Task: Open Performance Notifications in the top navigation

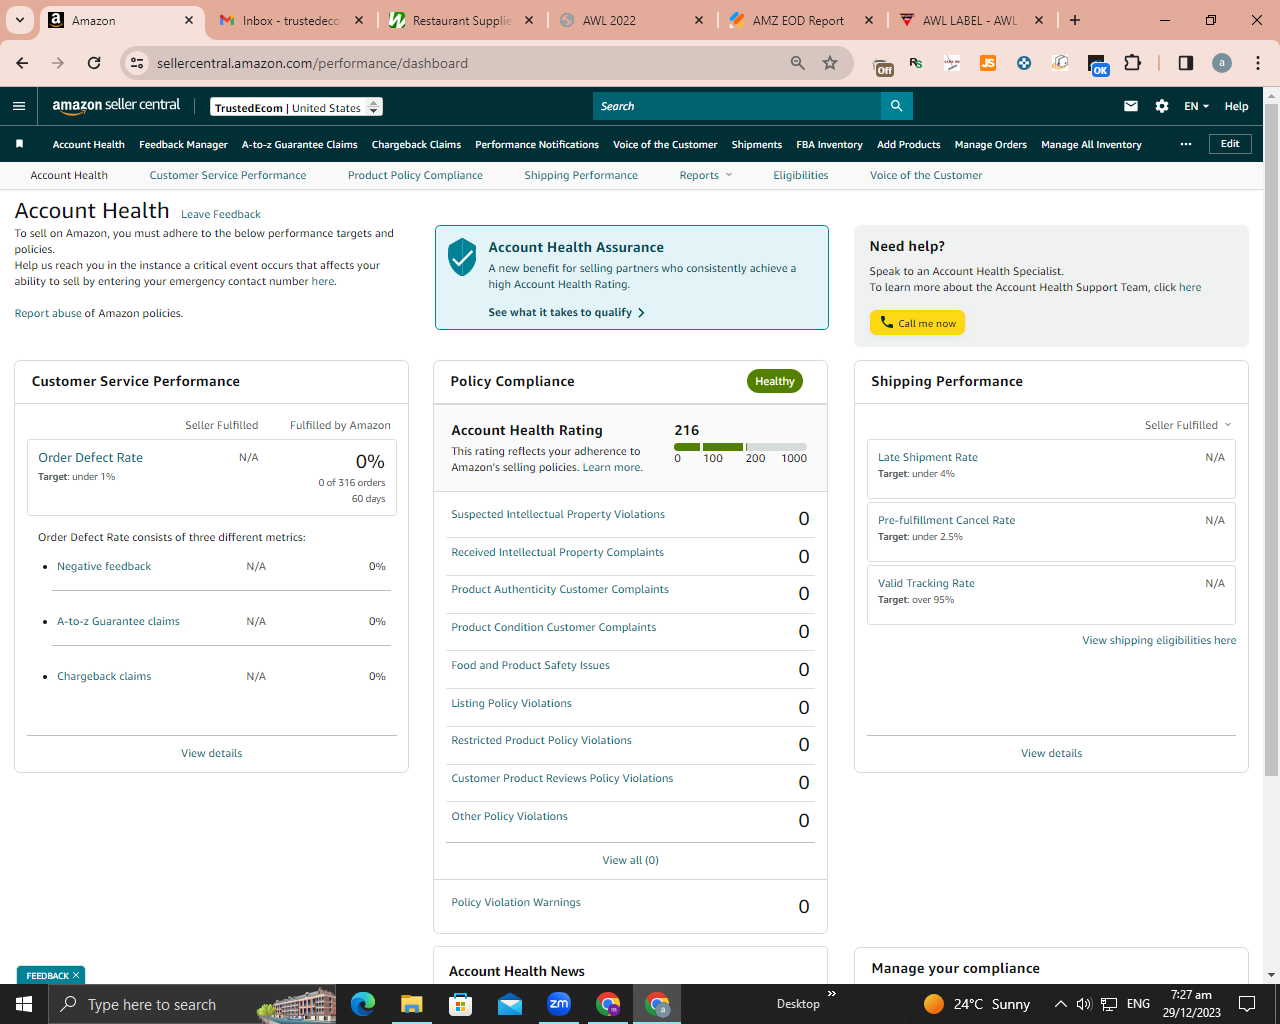Action: (537, 144)
